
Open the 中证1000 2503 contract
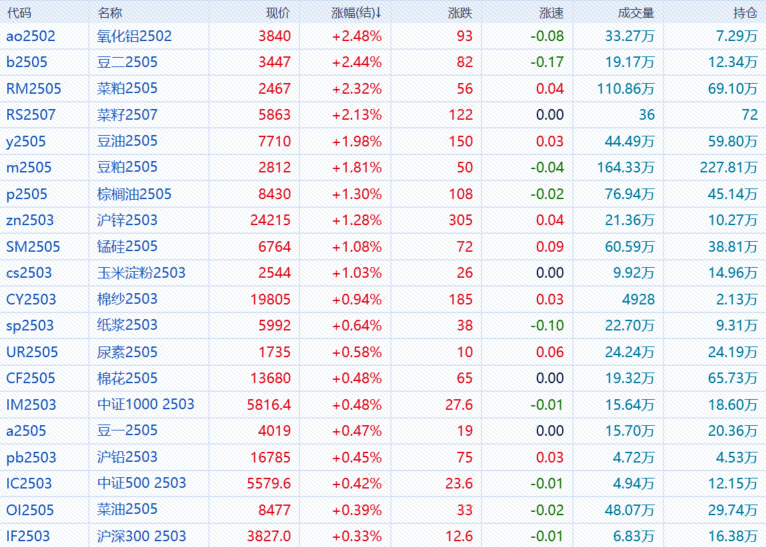point(145,404)
